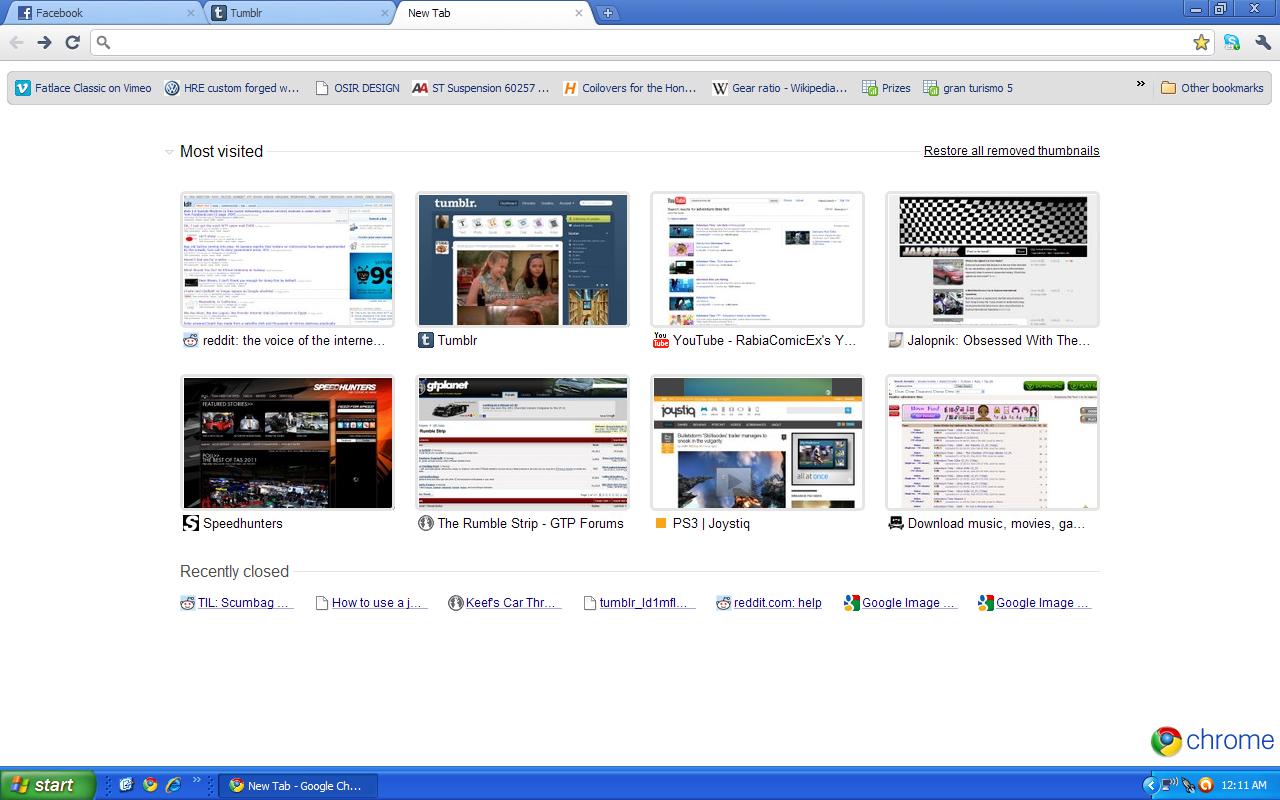The width and height of the screenshot is (1280, 800).
Task: Click the 12:11 AM clock
Action: 1244,785
